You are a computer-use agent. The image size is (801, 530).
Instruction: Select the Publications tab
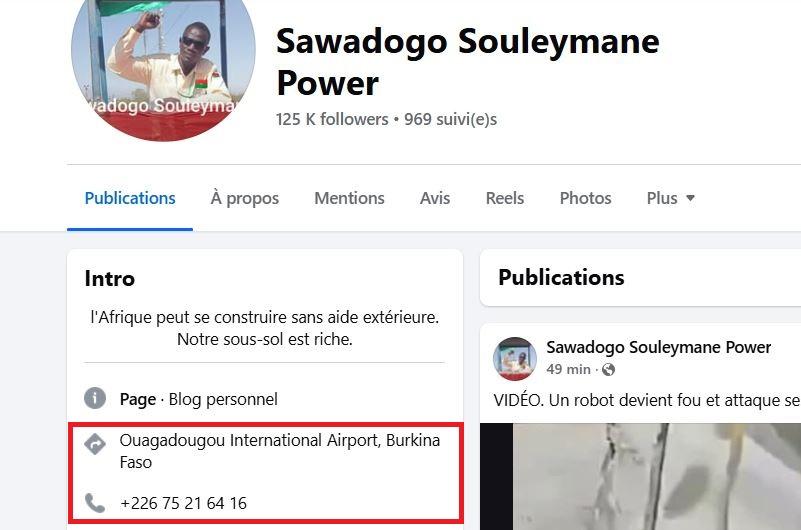click(x=130, y=198)
